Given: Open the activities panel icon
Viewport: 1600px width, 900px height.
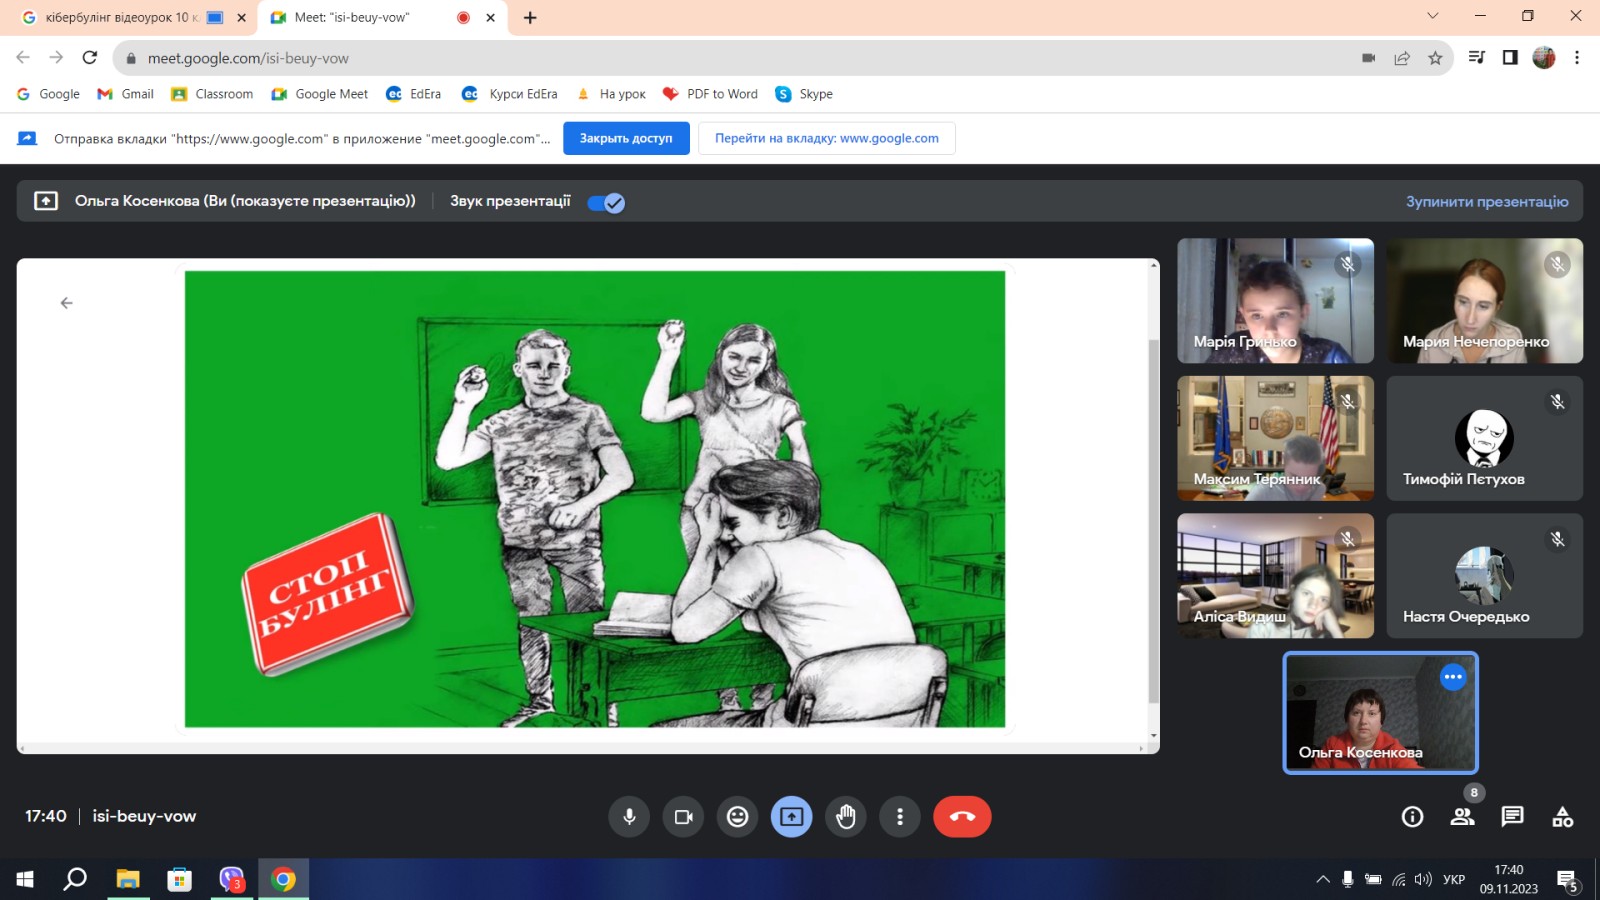Looking at the screenshot, I should [x=1562, y=817].
